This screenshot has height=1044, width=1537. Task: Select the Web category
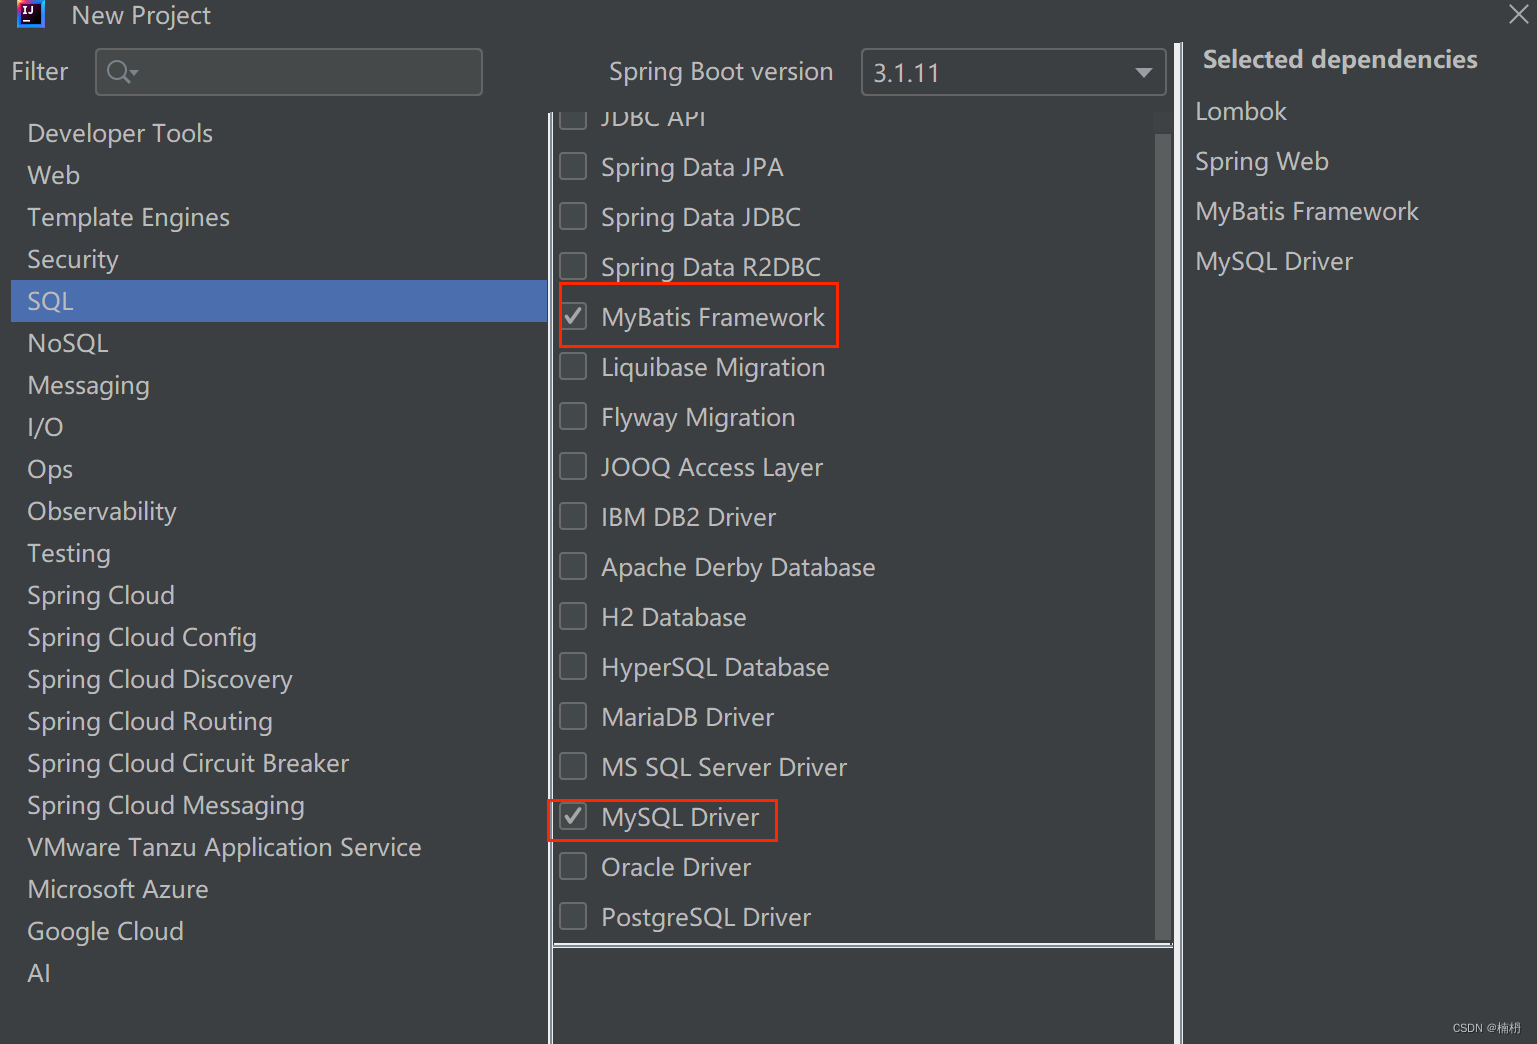coord(279,175)
